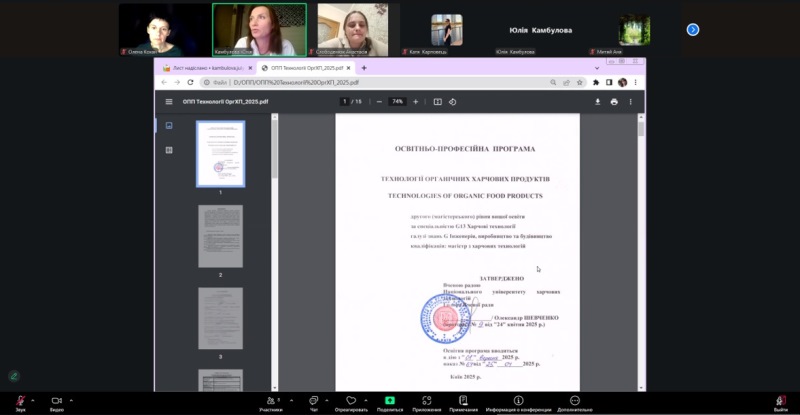Toggle the PDF sidebar menu button
This screenshot has width=800, height=415.
[169, 101]
